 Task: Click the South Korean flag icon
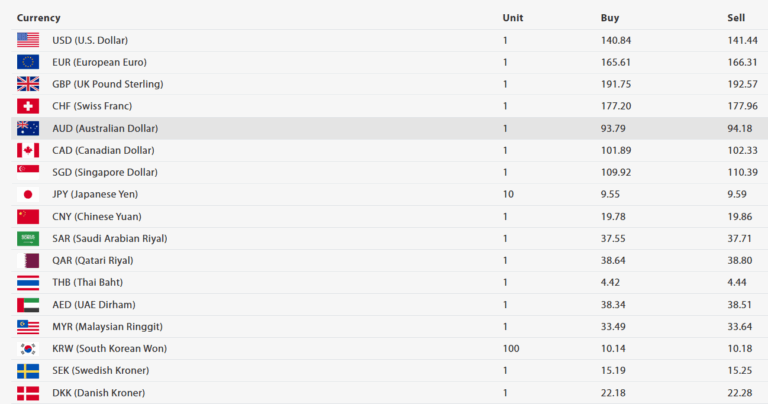(28, 348)
